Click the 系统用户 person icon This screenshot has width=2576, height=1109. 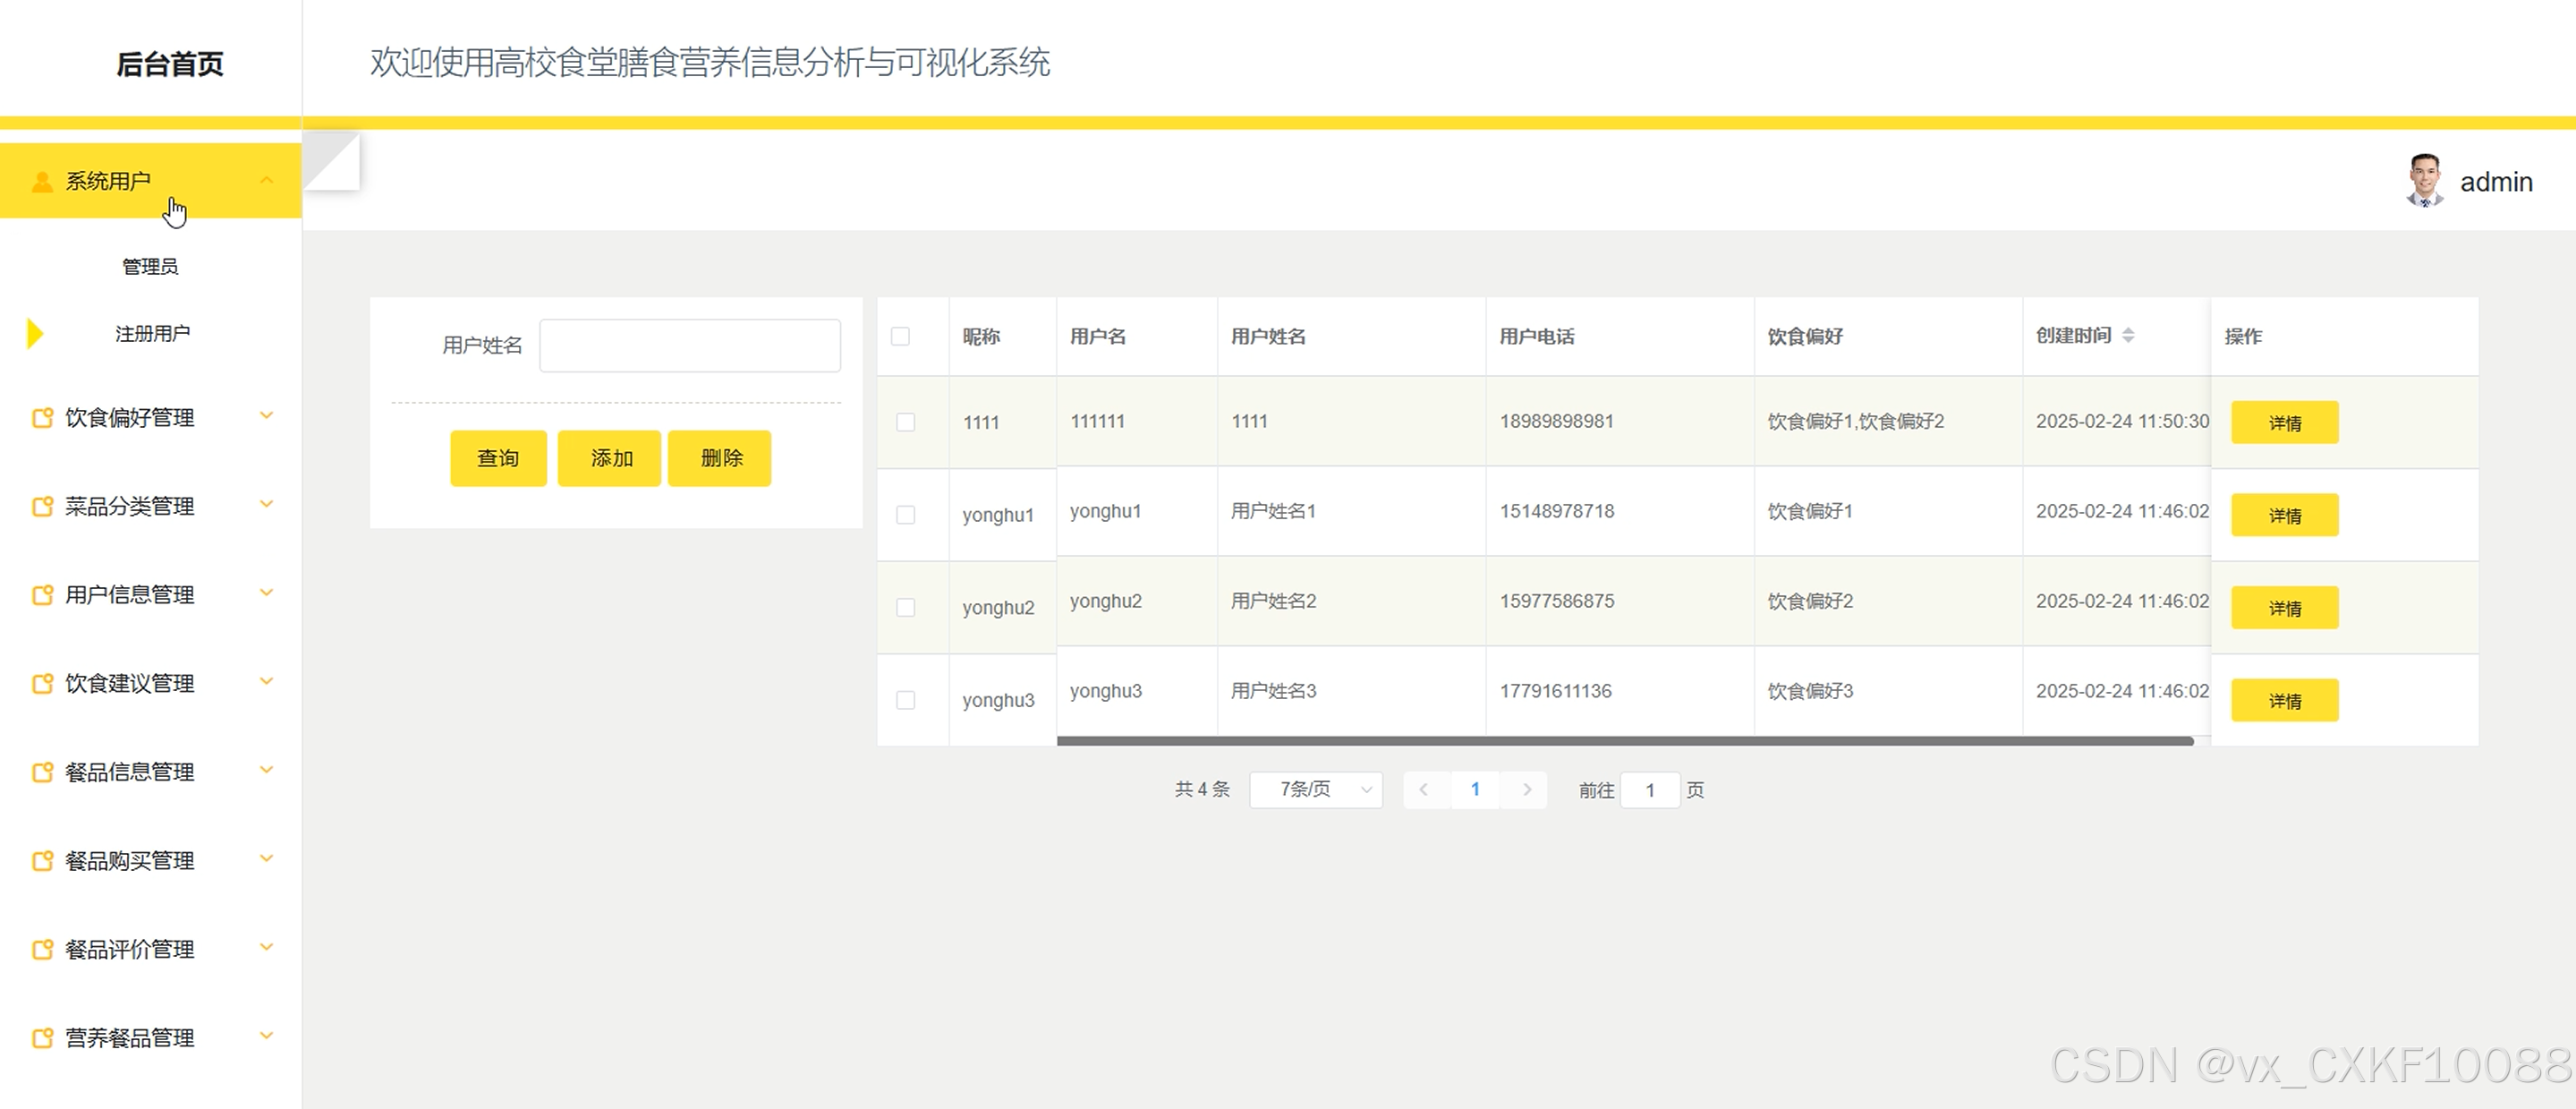coord(42,181)
